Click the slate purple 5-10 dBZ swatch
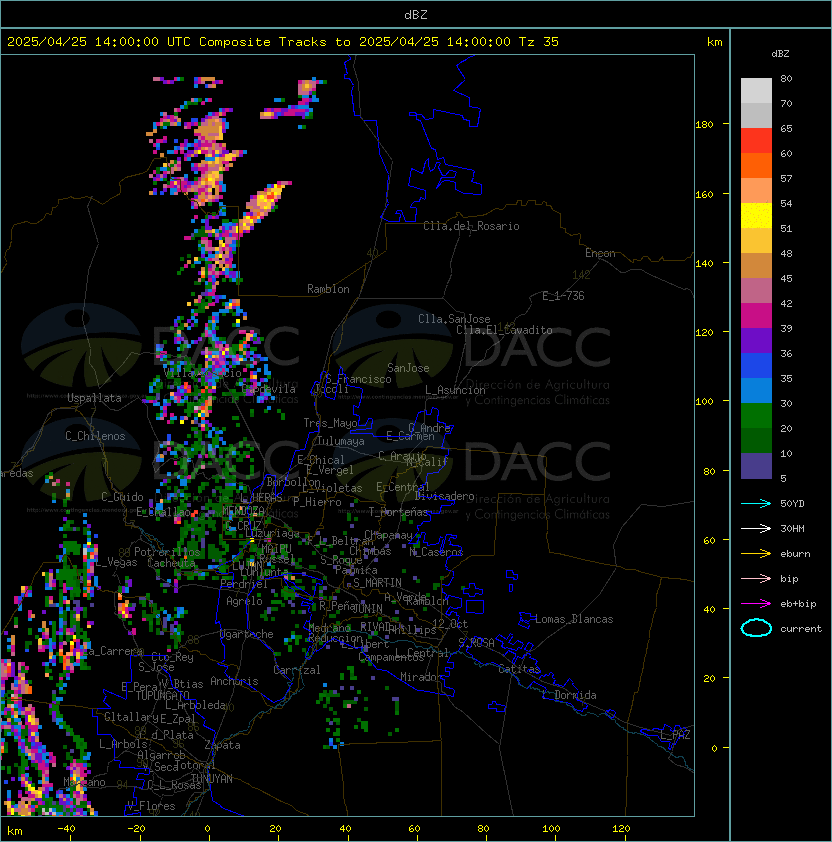832x842 pixels. (756, 466)
